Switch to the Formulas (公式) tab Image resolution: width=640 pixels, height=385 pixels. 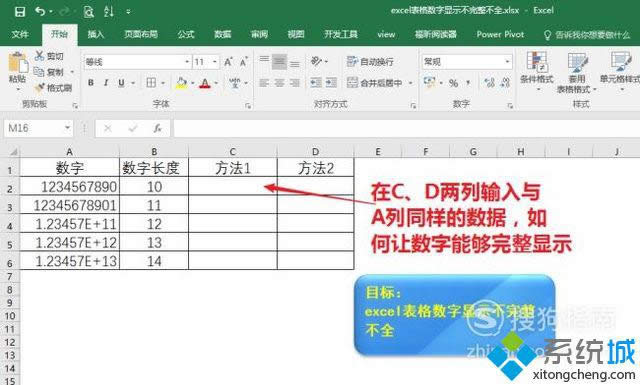click(186, 34)
